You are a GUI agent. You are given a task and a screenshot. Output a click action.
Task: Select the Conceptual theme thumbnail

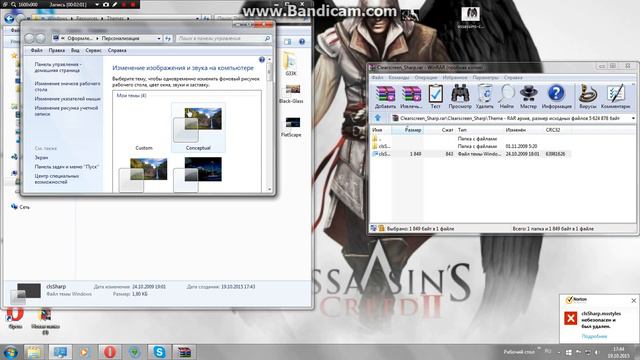(198, 127)
